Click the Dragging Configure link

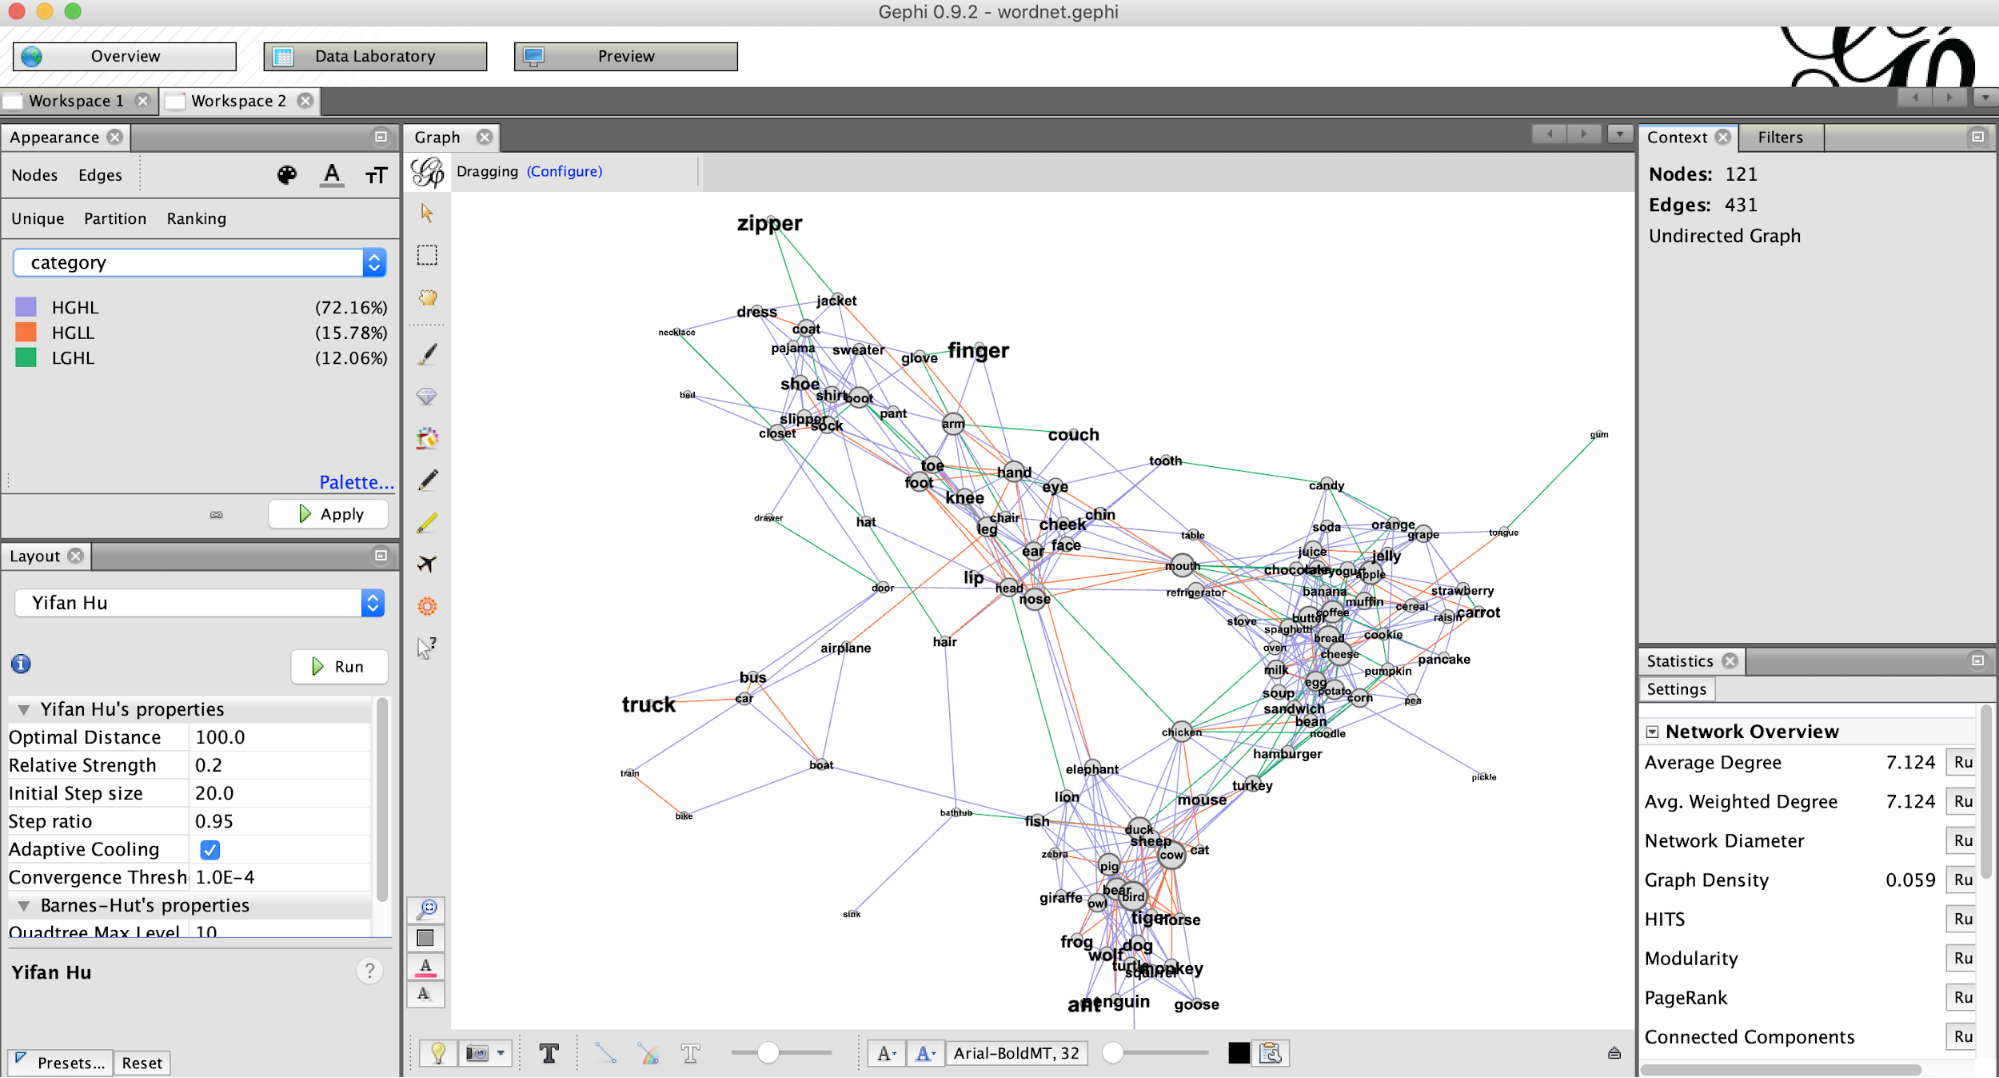565,172
